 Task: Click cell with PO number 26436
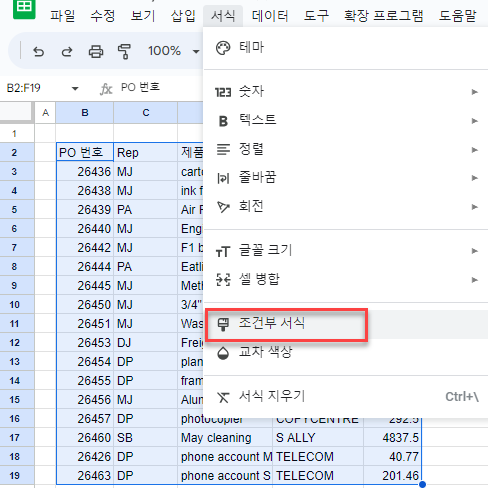[x=85, y=172]
